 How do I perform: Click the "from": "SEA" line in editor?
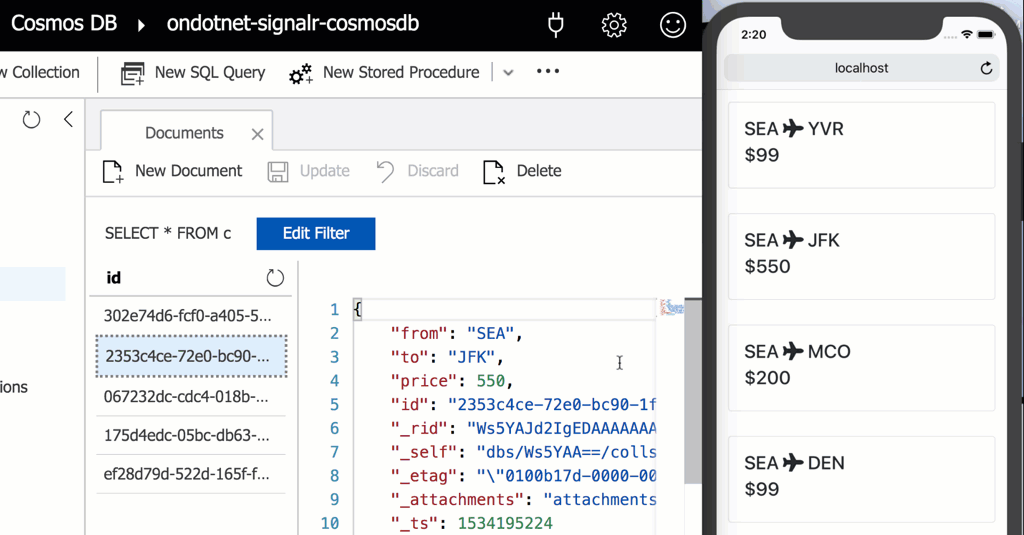click(456, 333)
